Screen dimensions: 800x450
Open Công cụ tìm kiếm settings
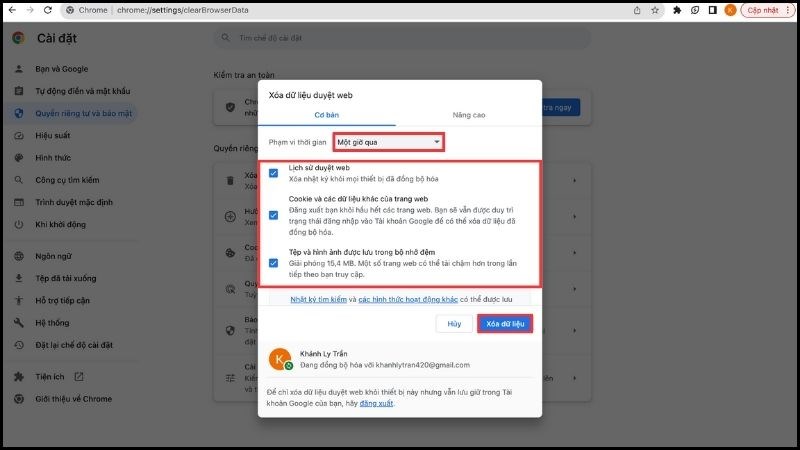click(x=67, y=180)
